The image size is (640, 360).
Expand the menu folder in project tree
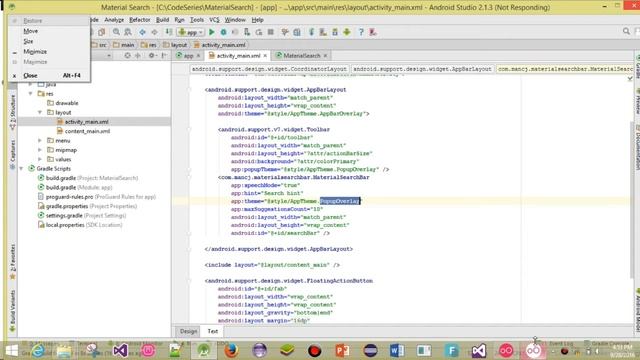point(40,140)
